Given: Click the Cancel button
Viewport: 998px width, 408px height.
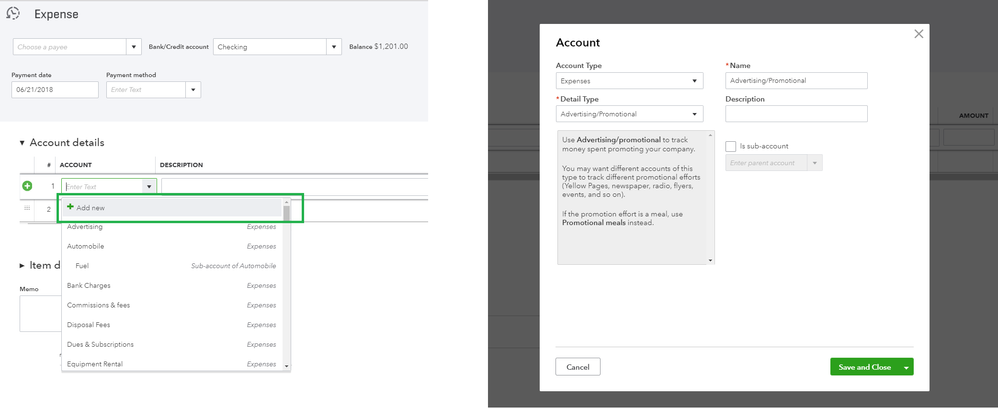Looking at the screenshot, I should coord(578,367).
